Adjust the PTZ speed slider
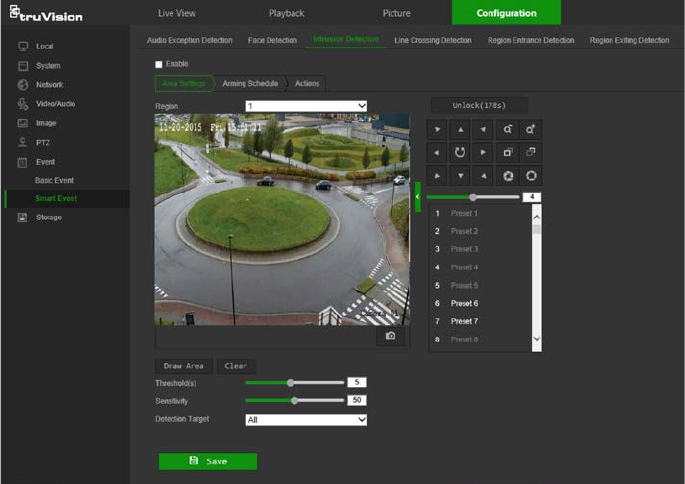Image resolution: width=685 pixels, height=484 pixels. [473, 197]
